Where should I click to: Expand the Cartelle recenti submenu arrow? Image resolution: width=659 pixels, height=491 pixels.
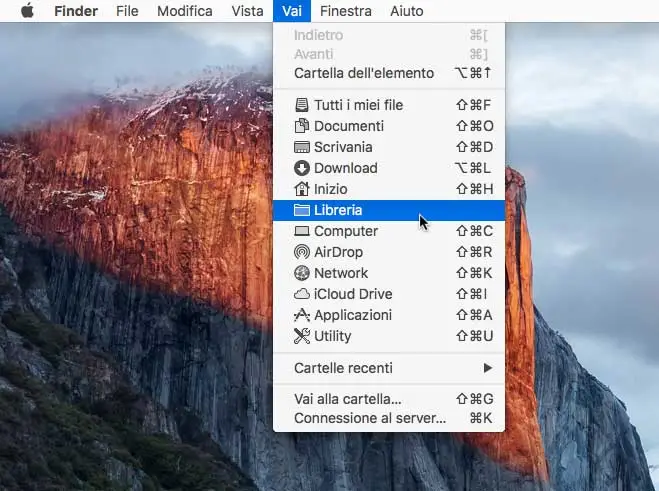488,368
